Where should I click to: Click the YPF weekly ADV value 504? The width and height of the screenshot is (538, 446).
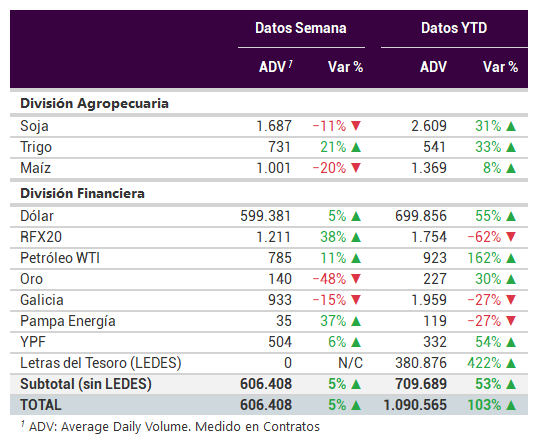click(x=280, y=342)
